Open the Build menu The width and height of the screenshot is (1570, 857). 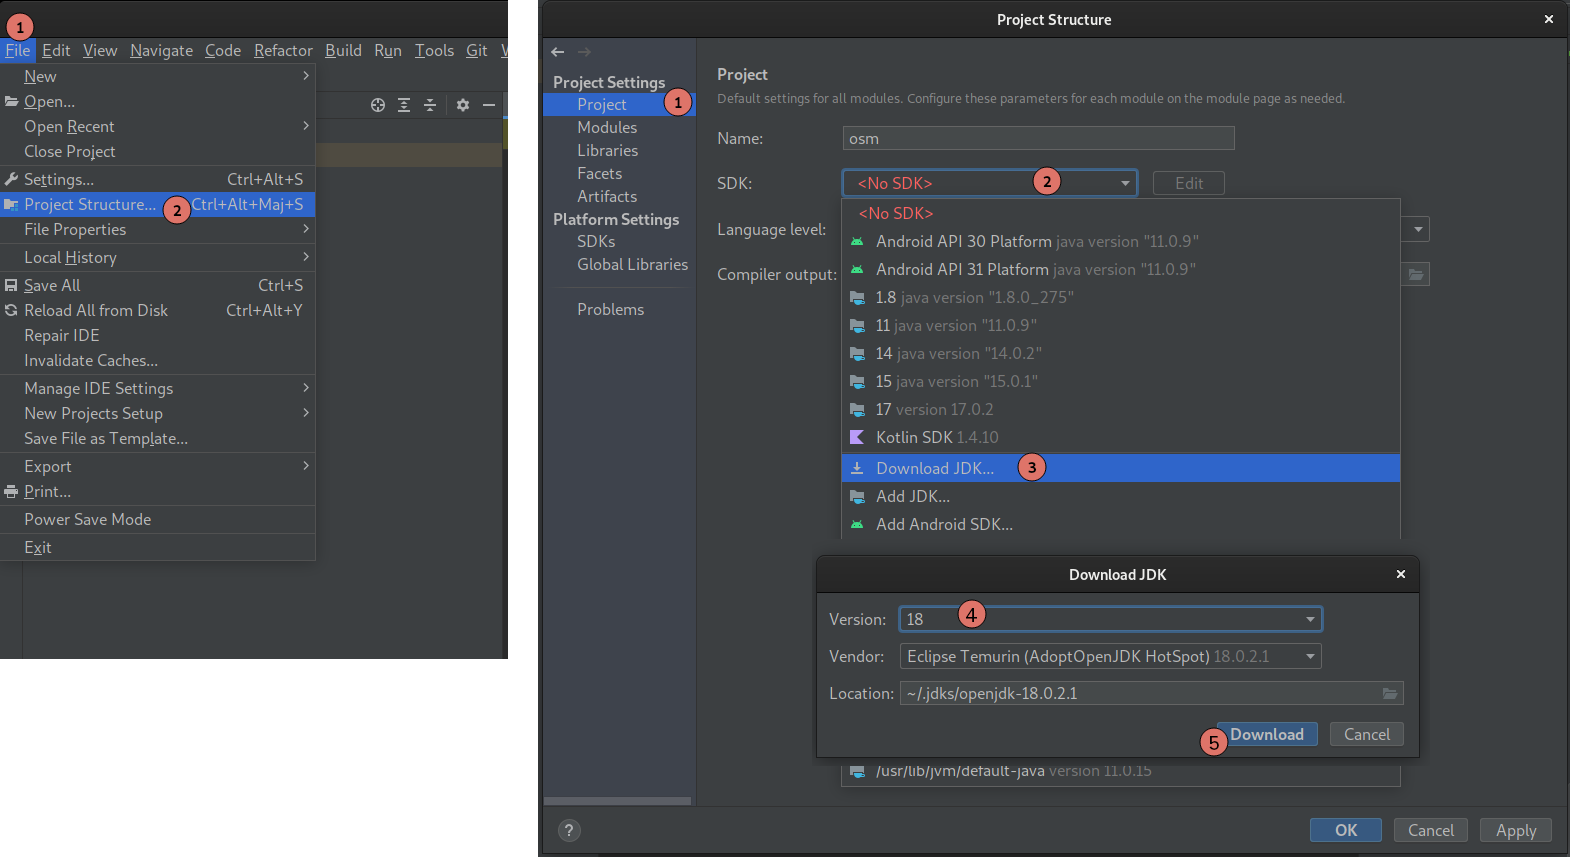(343, 50)
